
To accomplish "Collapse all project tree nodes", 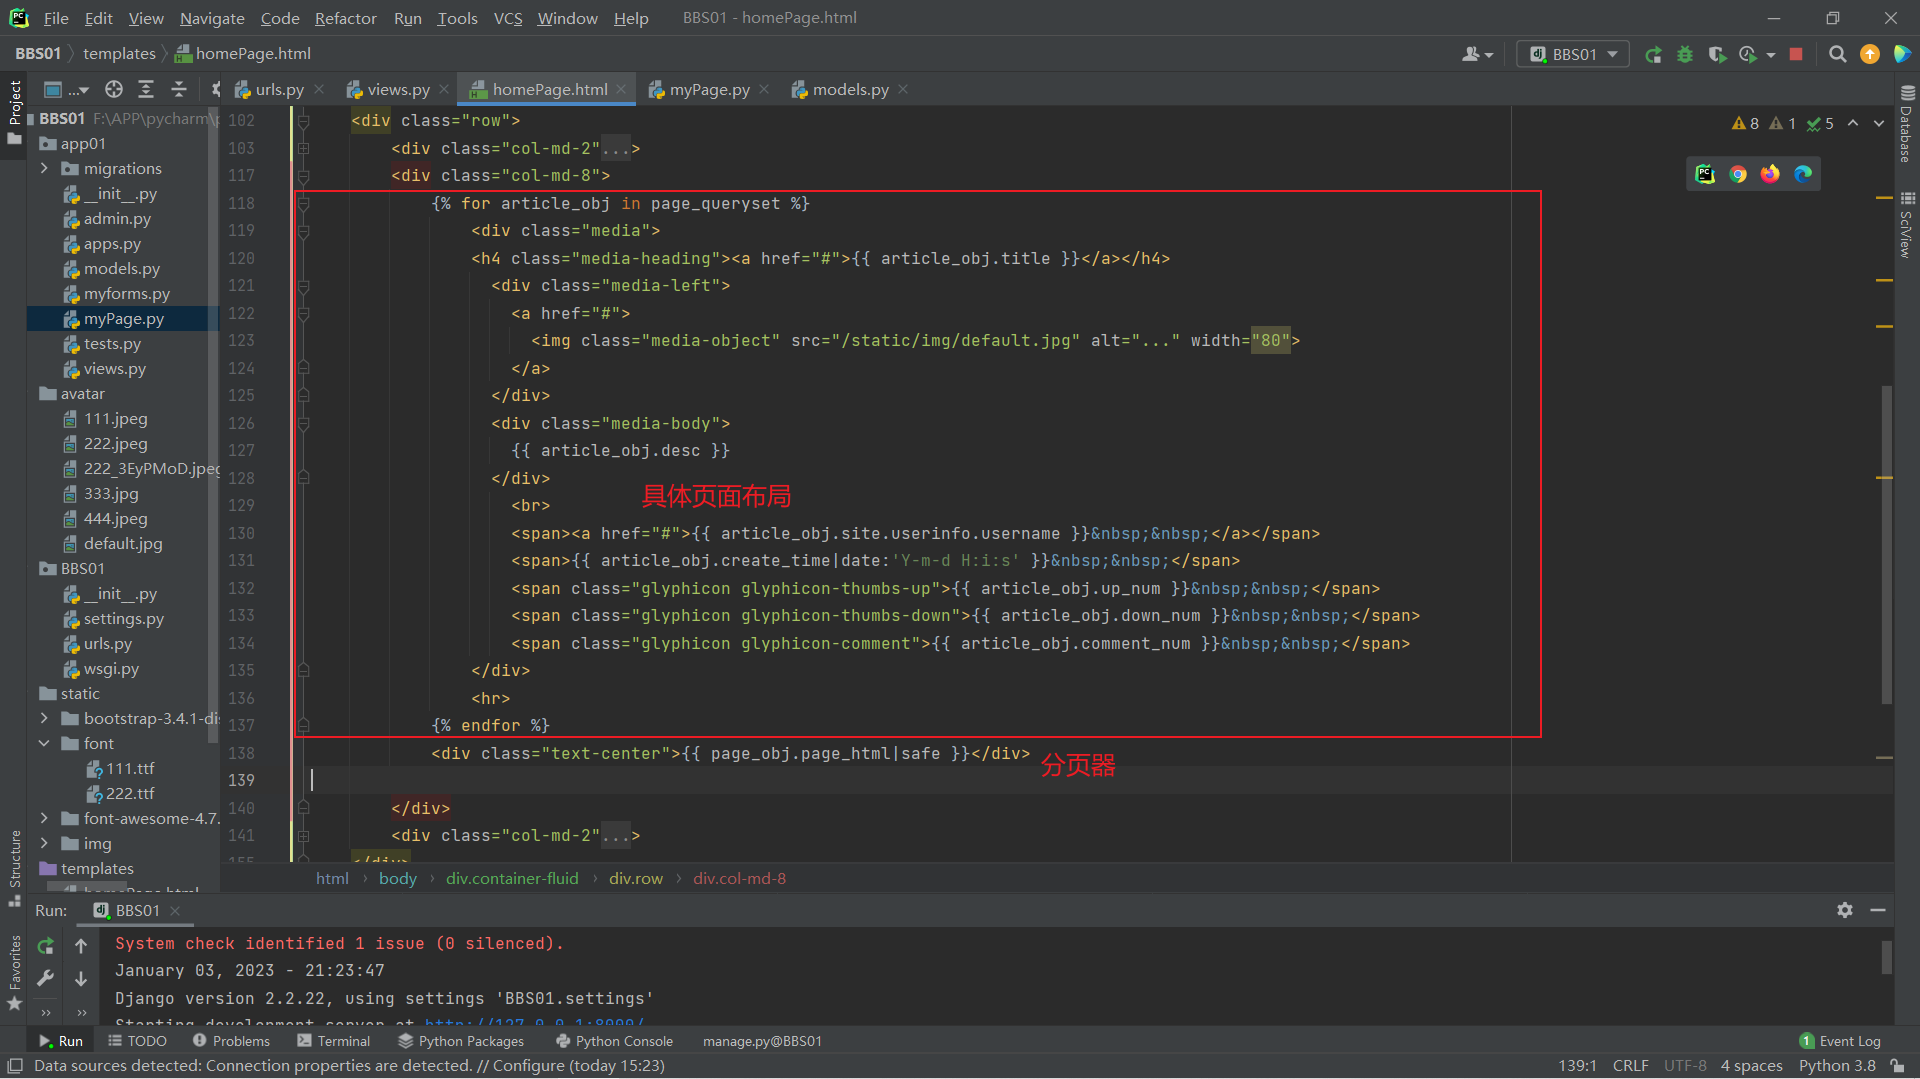I will [179, 89].
